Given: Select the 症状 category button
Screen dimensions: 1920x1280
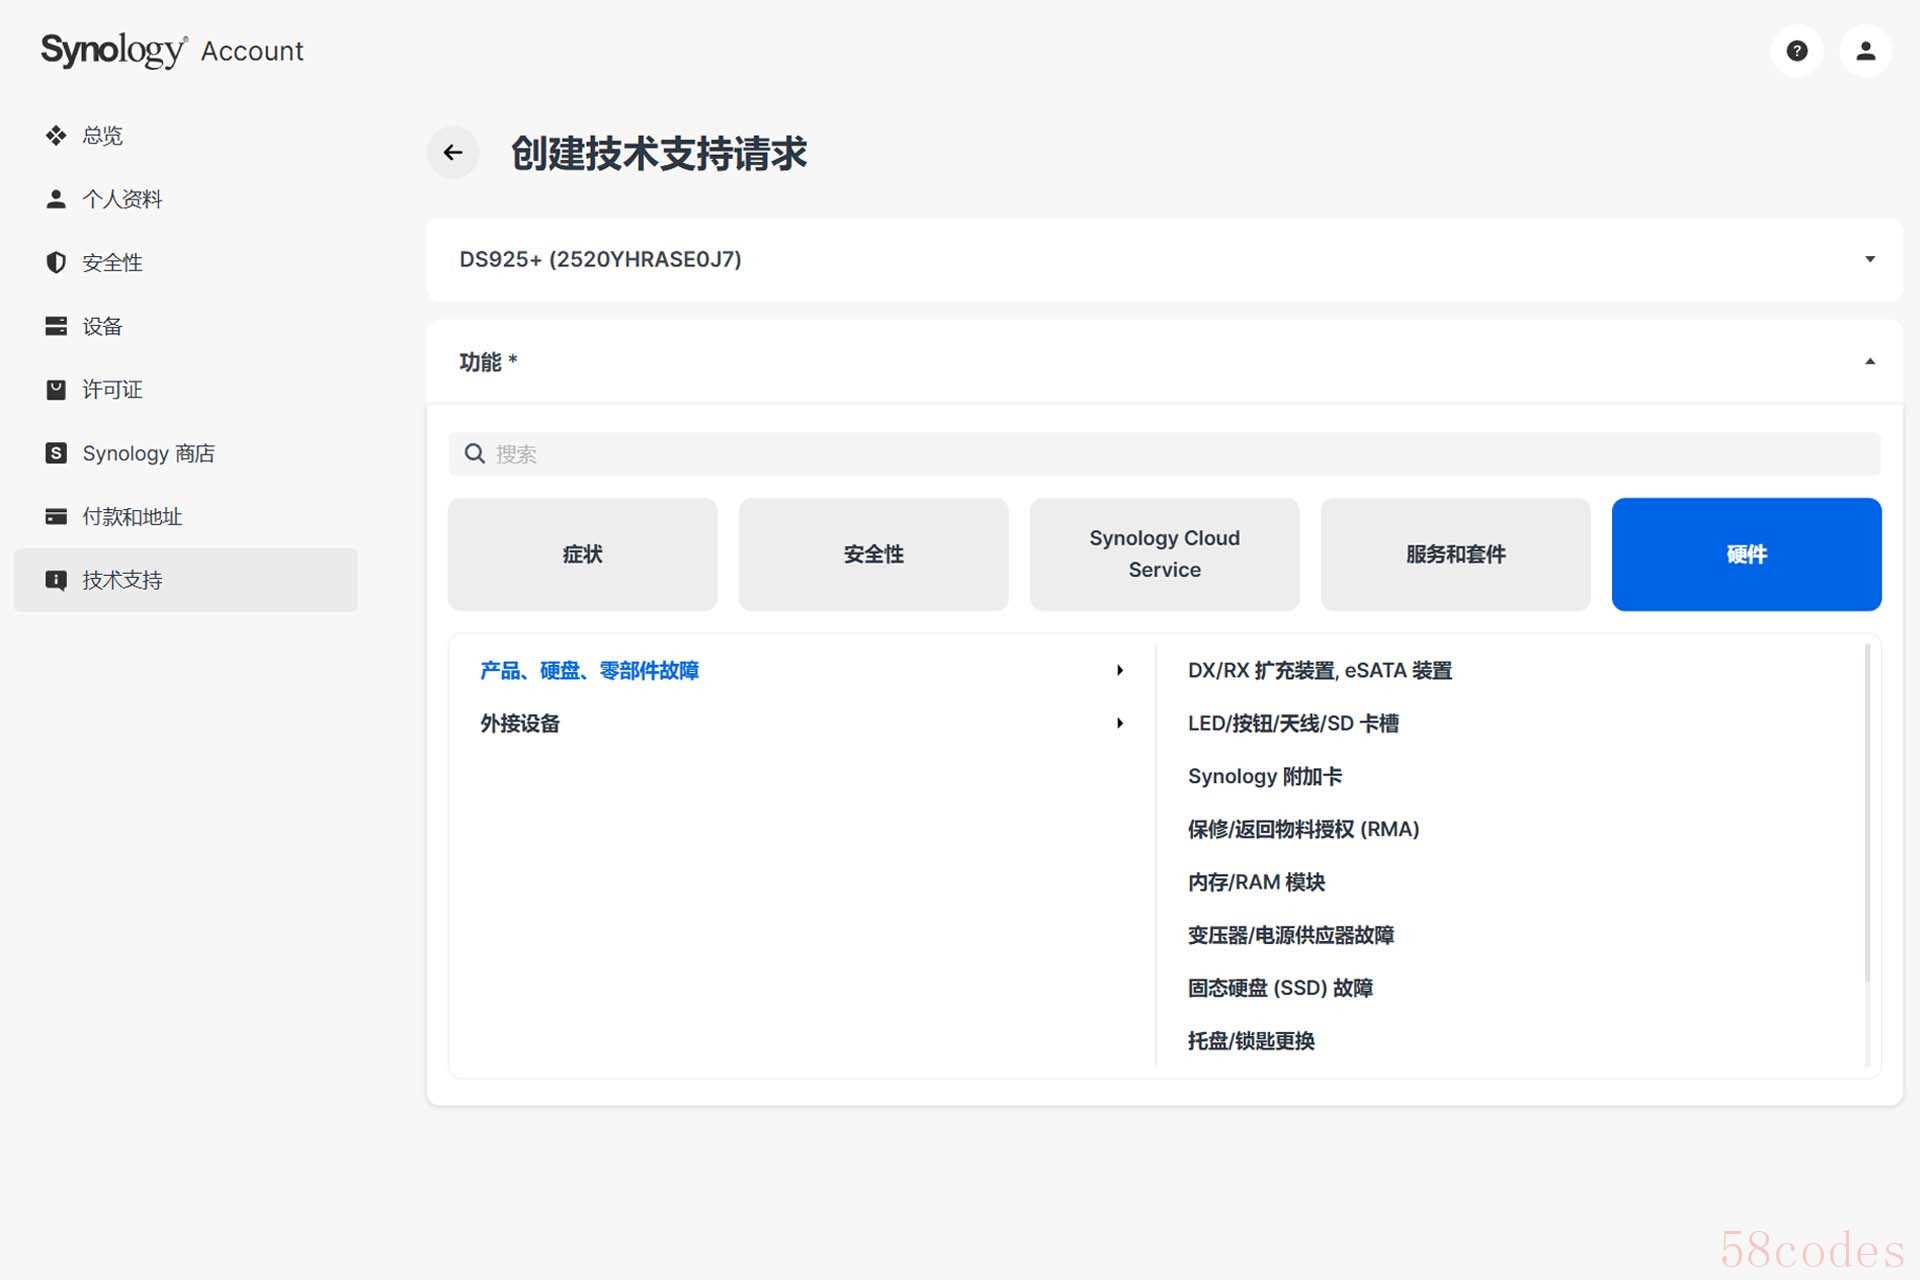Looking at the screenshot, I should (x=583, y=554).
